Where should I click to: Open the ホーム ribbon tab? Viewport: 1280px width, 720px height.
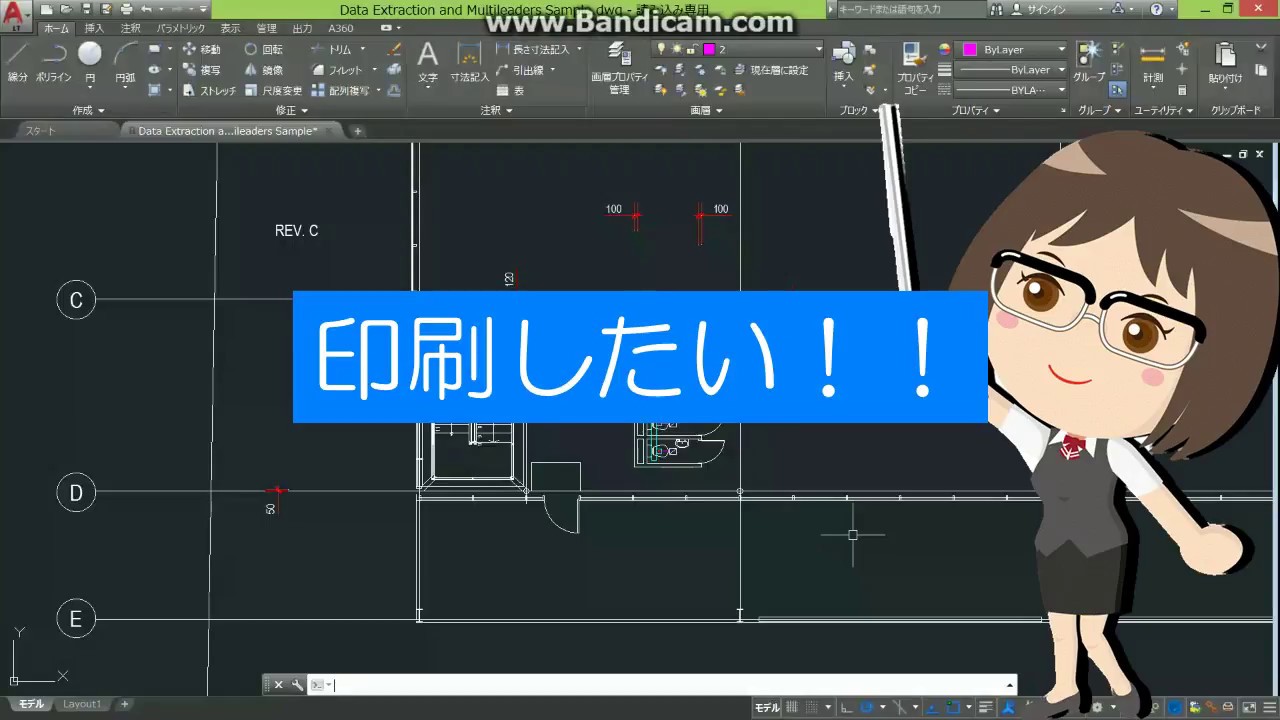[56, 28]
